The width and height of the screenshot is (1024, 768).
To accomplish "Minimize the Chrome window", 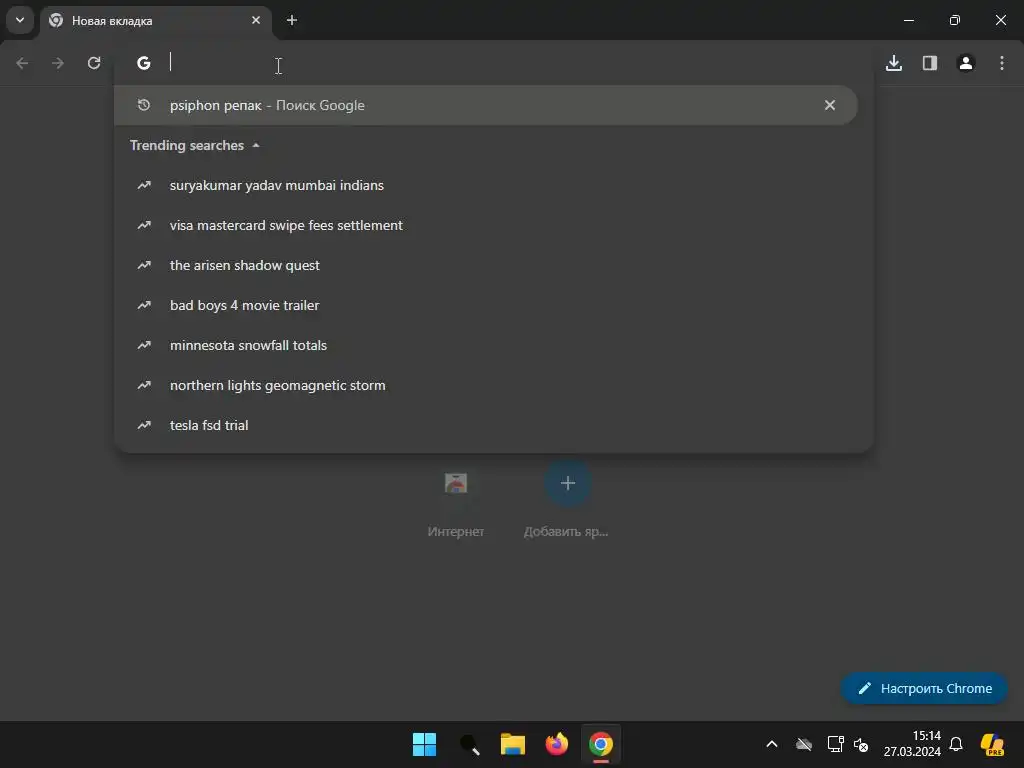I will point(908,20).
